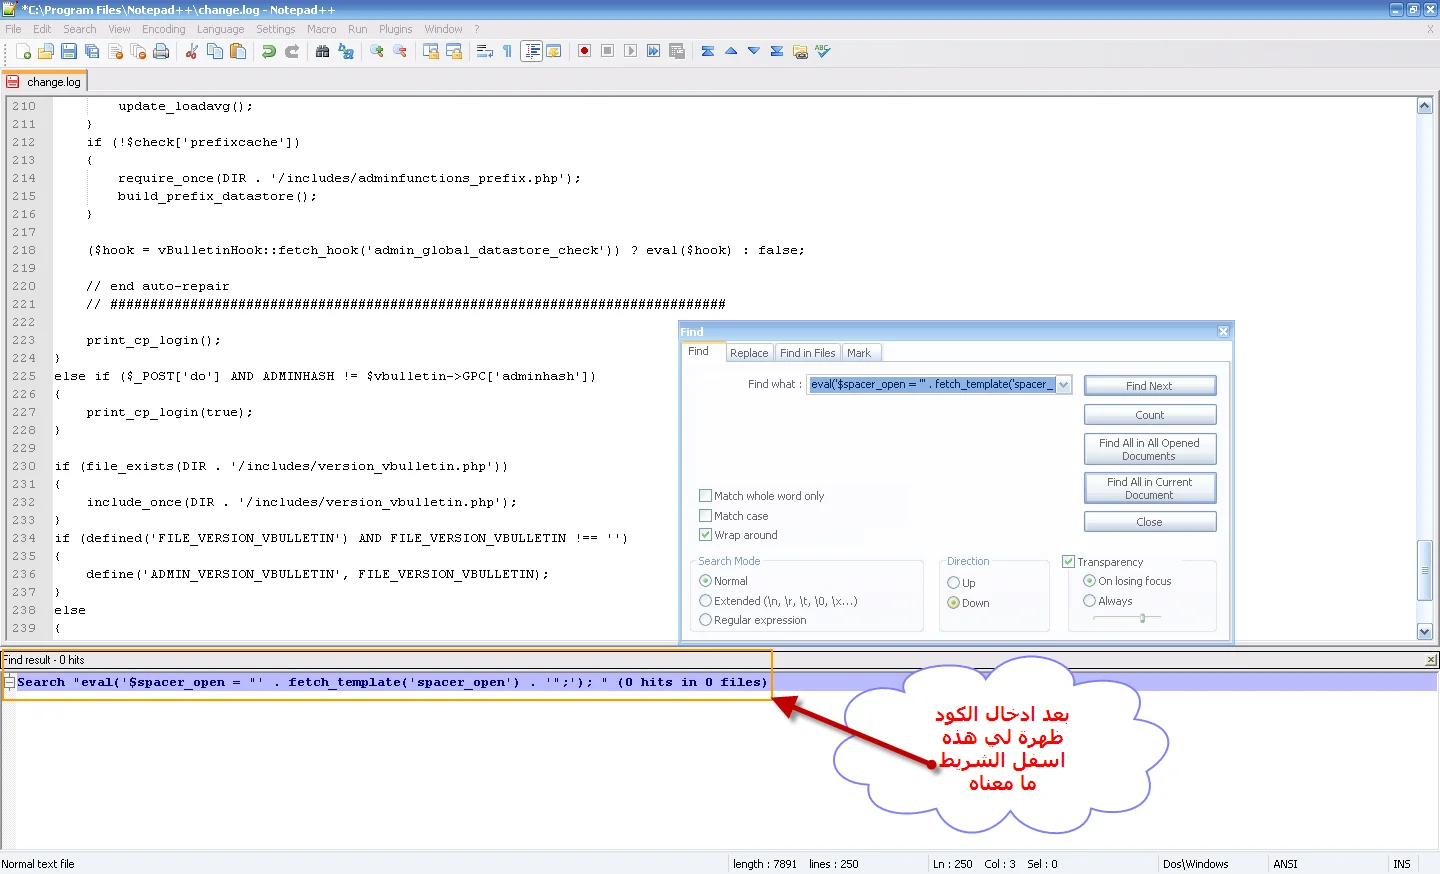
Task: Open Find using the binoculars icon
Action: click(322, 51)
